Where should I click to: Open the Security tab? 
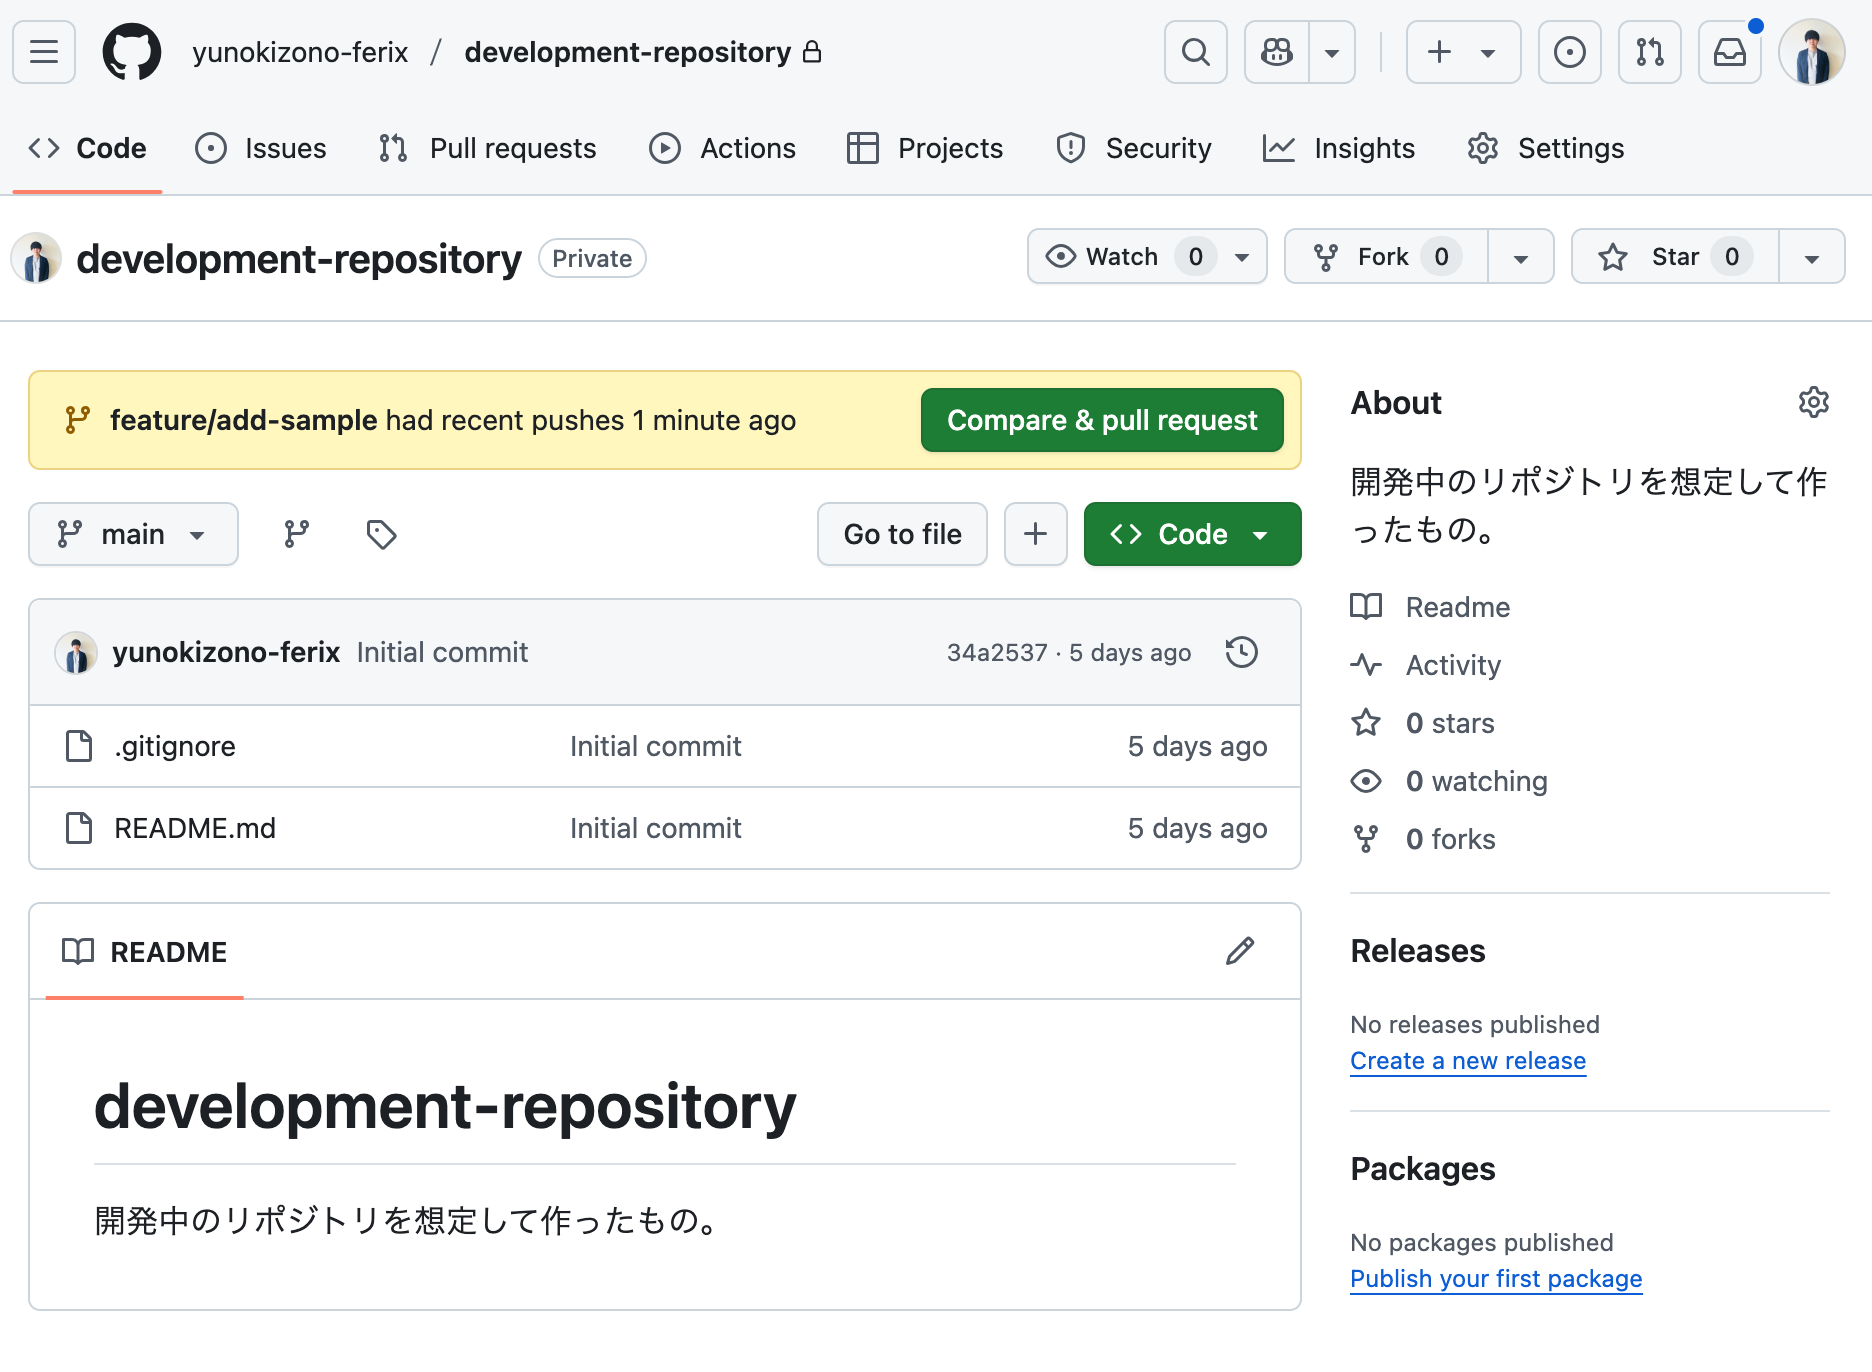1158,148
